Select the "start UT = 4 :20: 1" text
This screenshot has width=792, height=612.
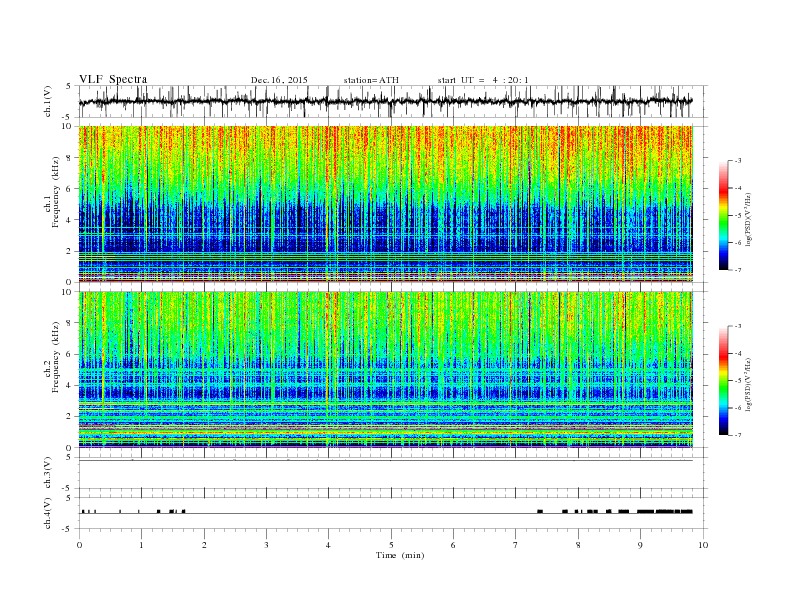(x=483, y=80)
